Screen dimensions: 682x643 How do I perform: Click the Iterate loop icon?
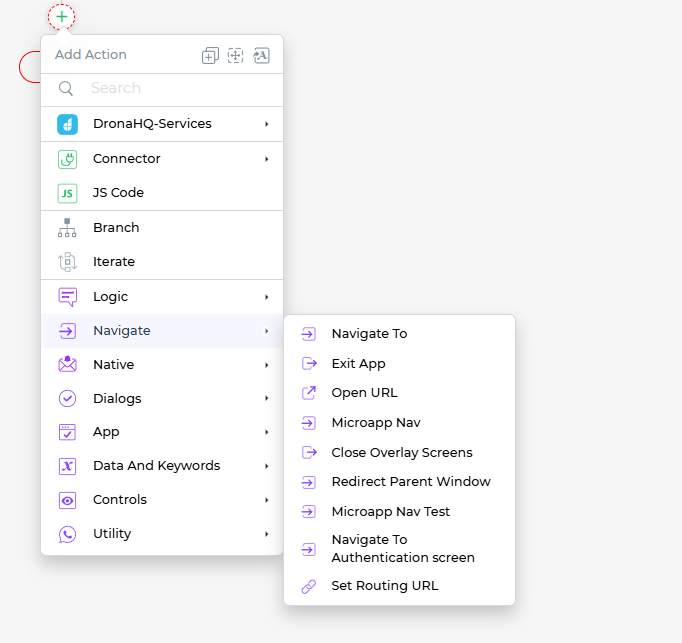(67, 262)
